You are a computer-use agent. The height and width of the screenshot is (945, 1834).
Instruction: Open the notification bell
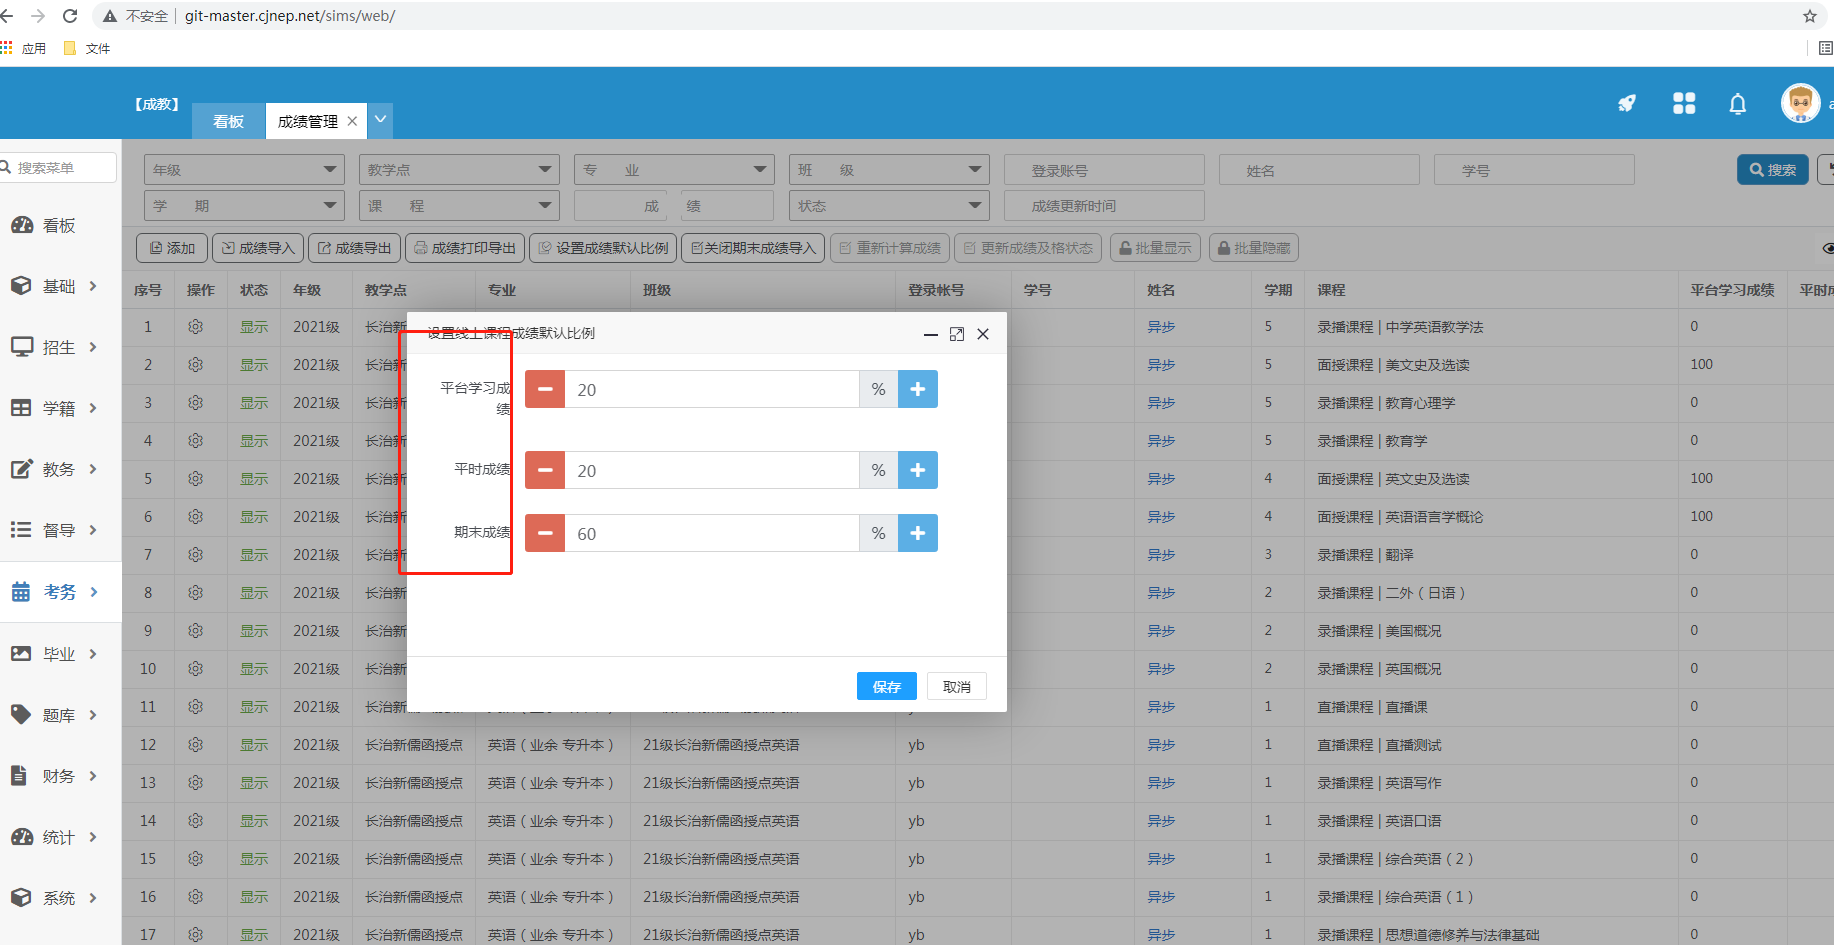coord(1738,104)
